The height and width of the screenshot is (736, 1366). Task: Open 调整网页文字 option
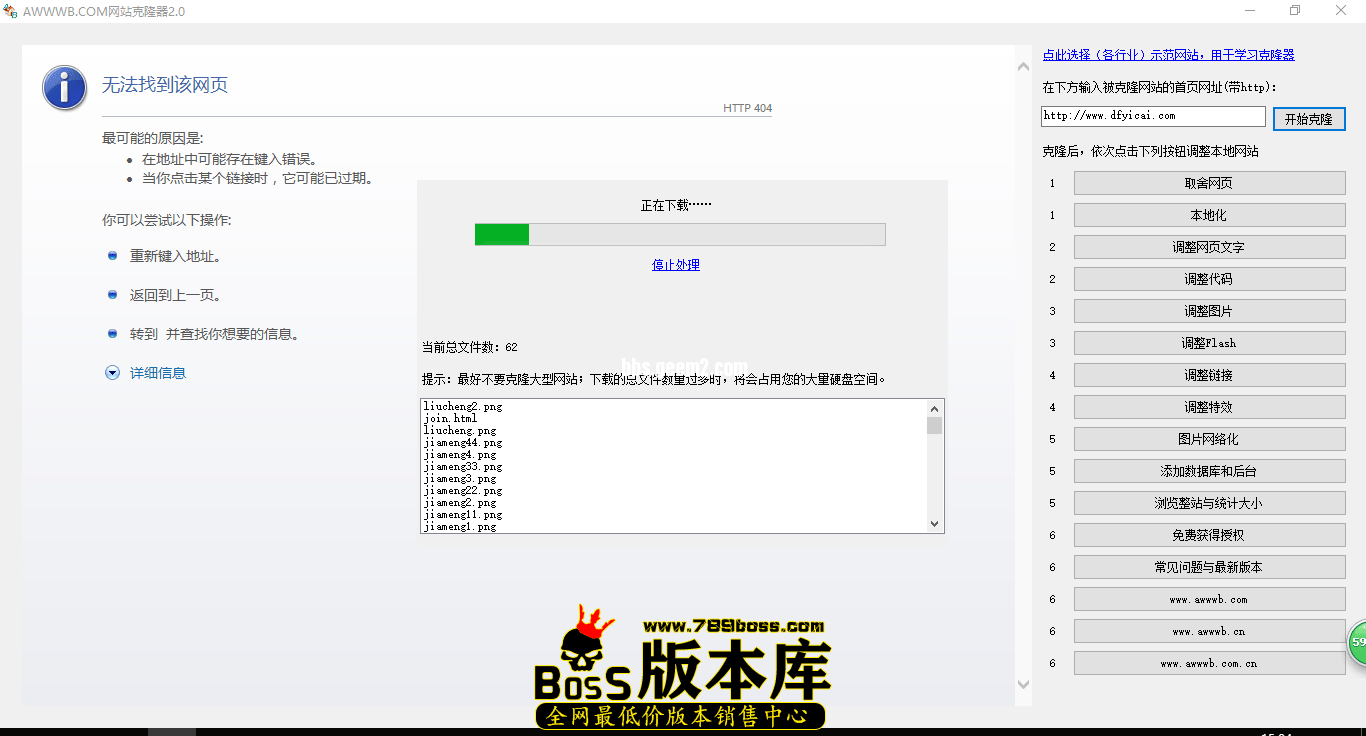coord(1209,247)
